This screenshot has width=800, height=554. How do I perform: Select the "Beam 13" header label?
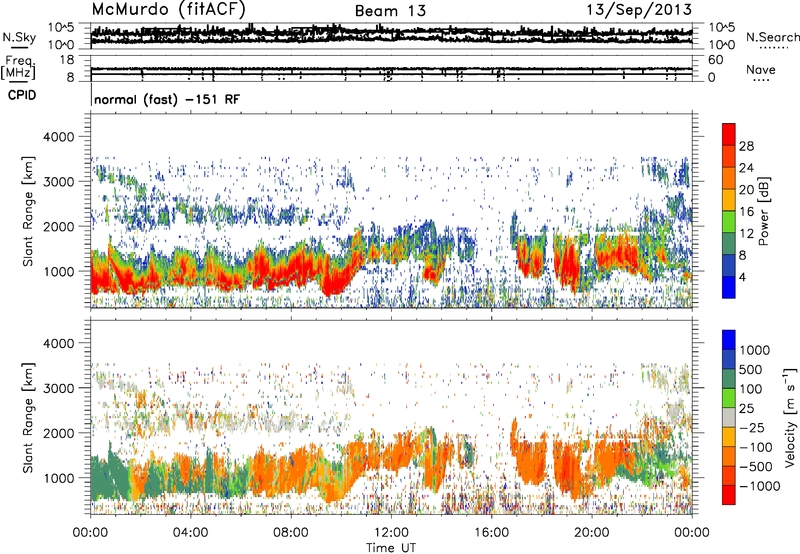tap(390, 11)
